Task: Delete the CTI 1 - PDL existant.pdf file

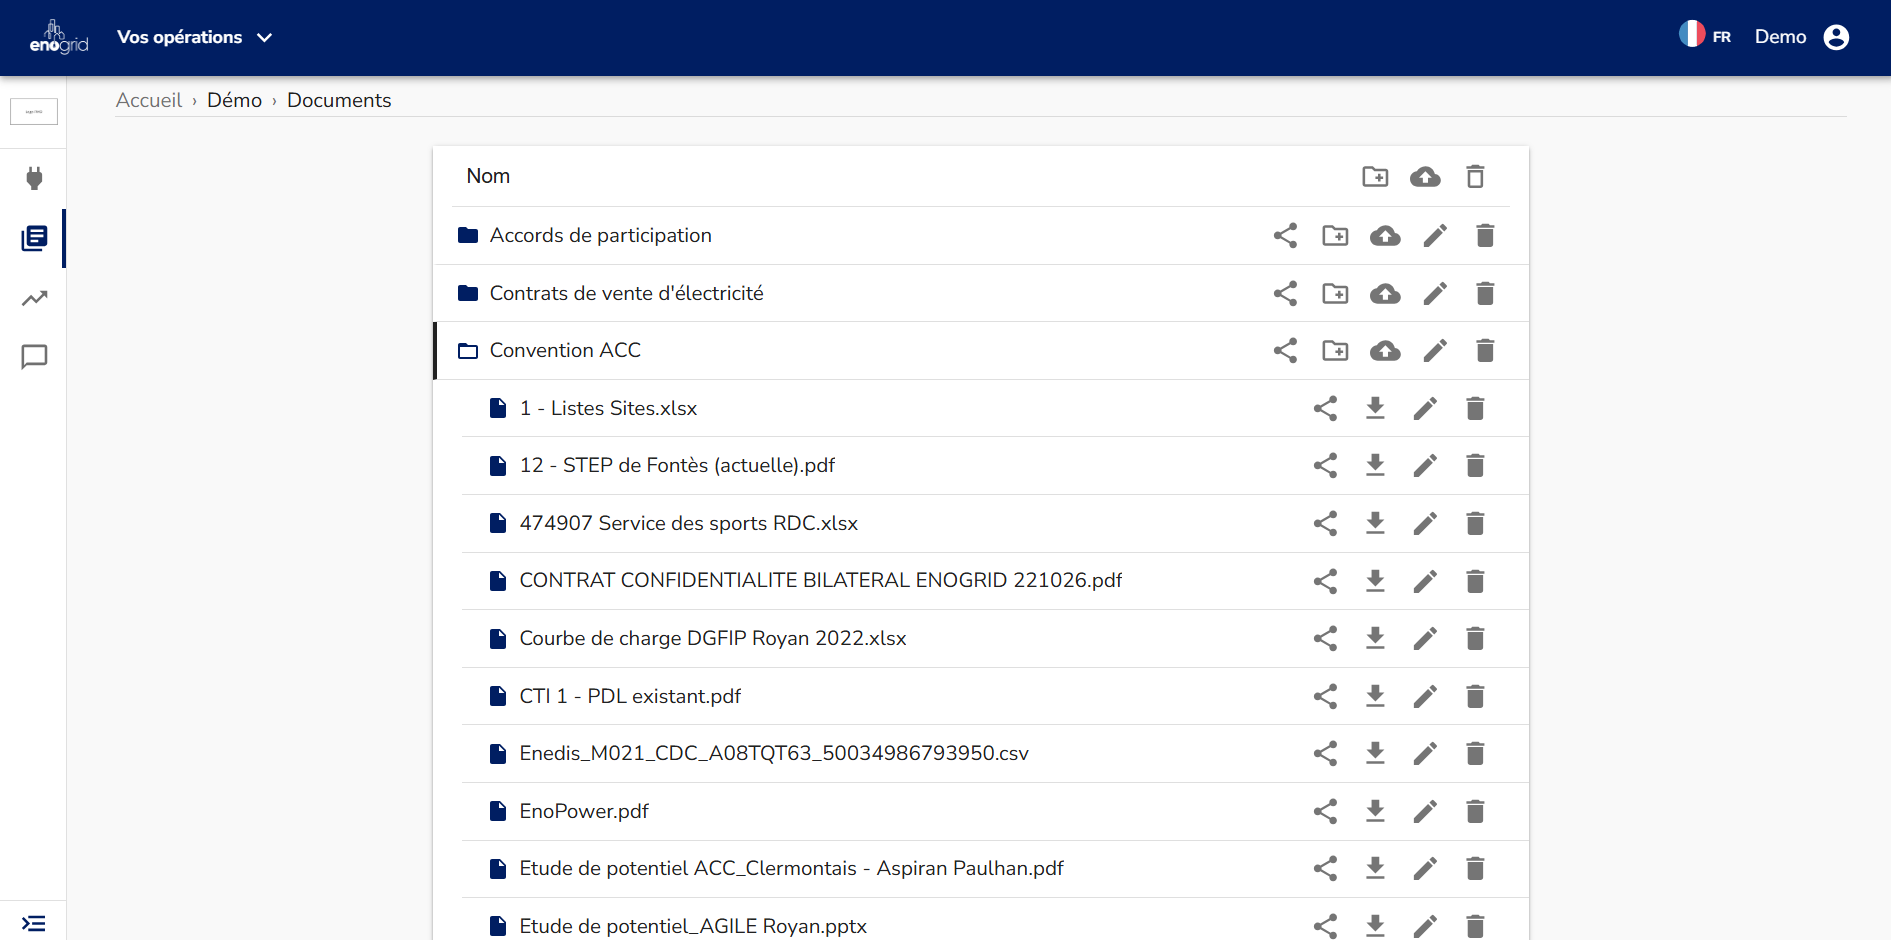Action: coord(1475,696)
